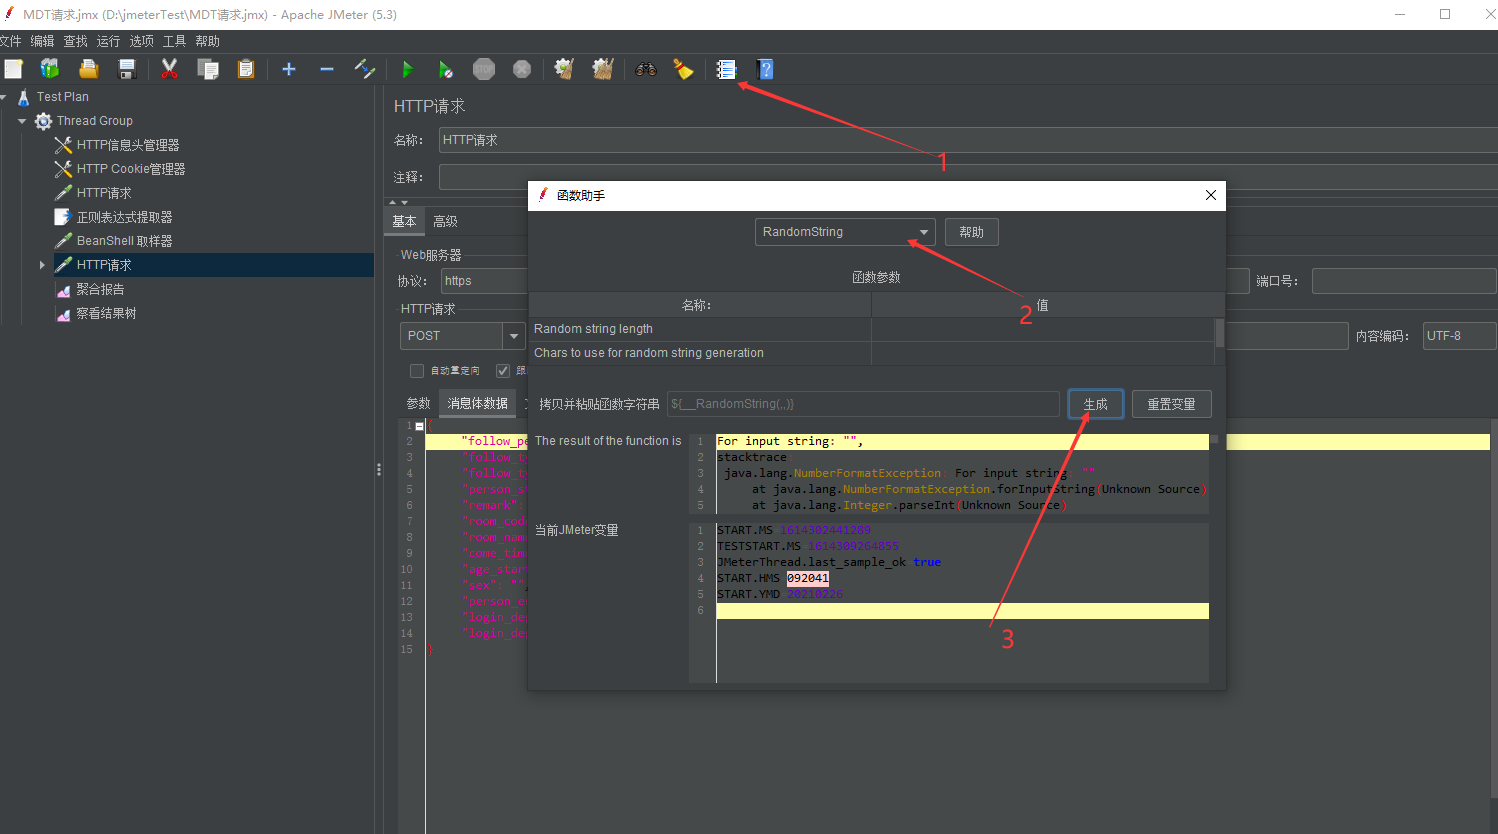This screenshot has height=834, width=1498.
Task: Click the Chars to use value cell
Action: tap(1043, 353)
